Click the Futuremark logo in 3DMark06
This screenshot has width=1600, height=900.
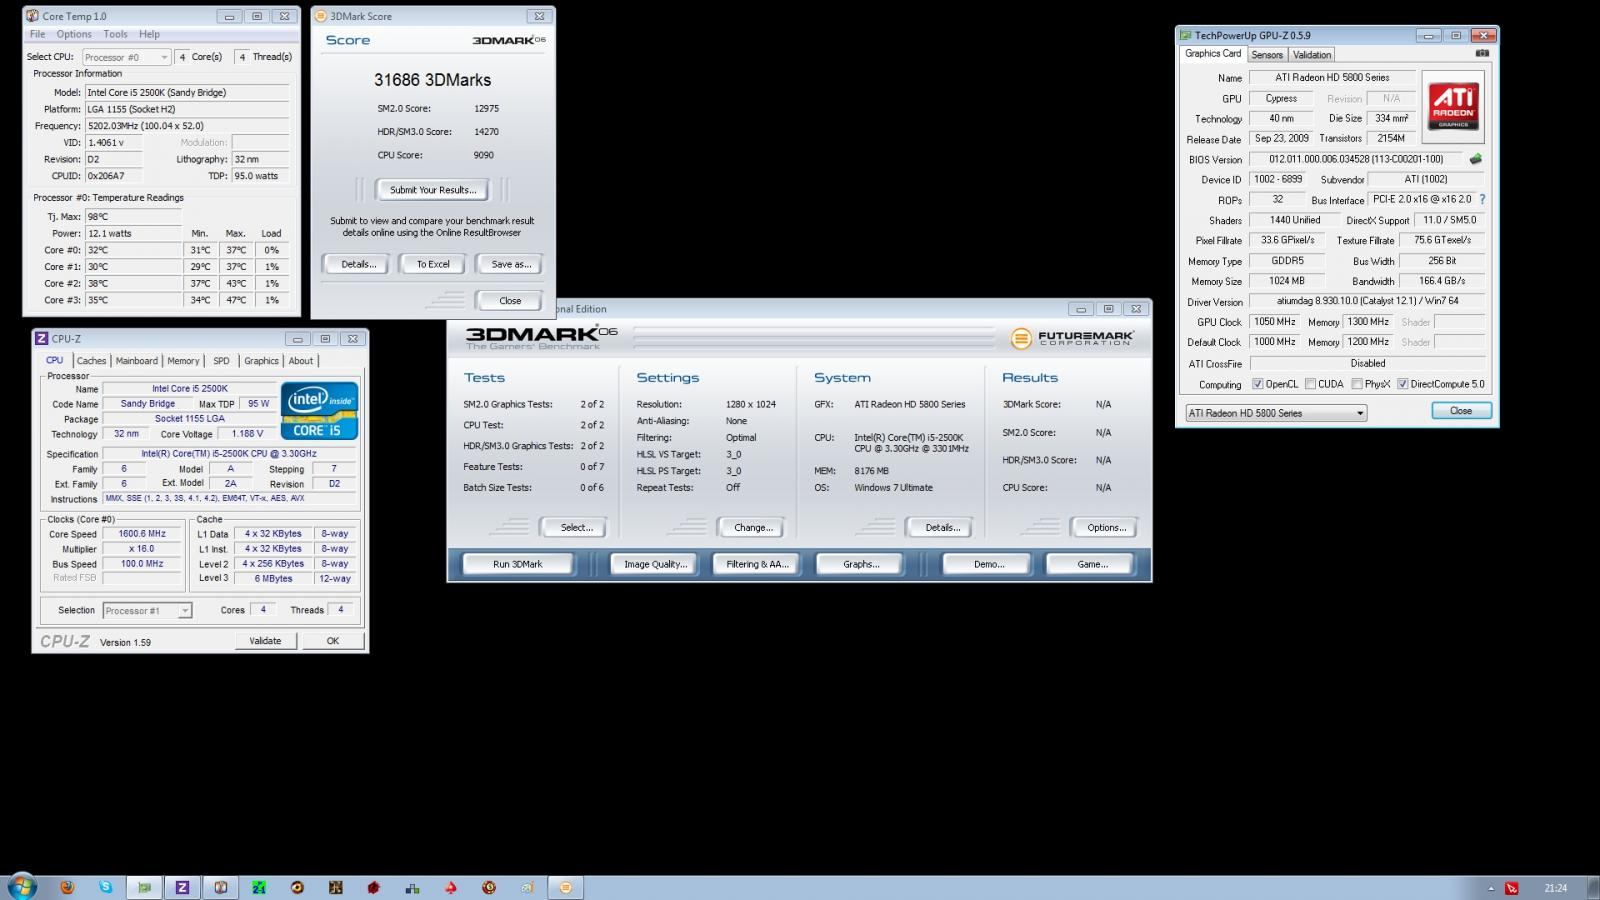click(1071, 338)
